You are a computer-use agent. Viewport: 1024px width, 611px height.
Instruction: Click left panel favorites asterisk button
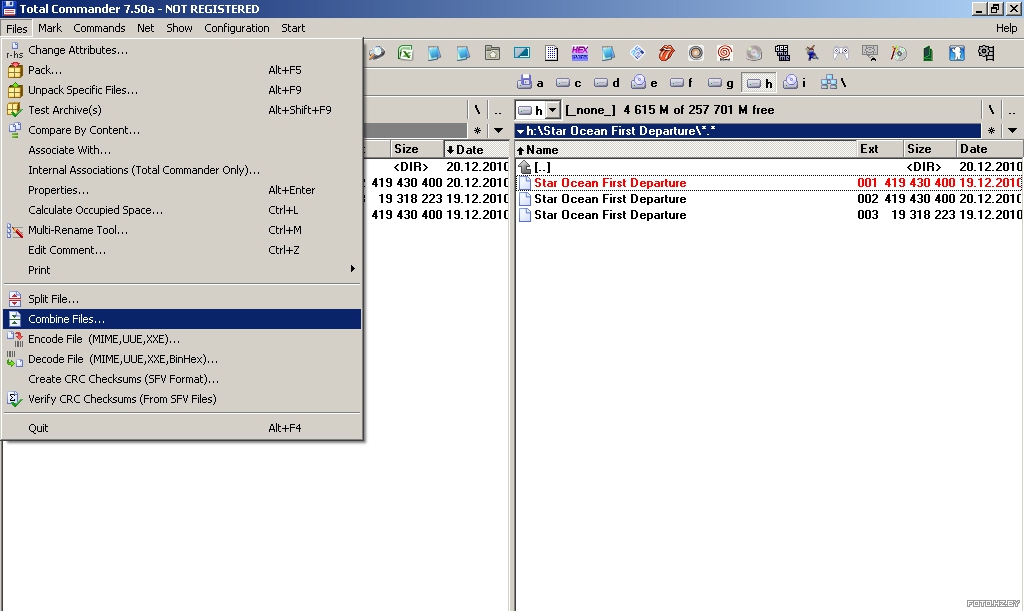tap(477, 131)
